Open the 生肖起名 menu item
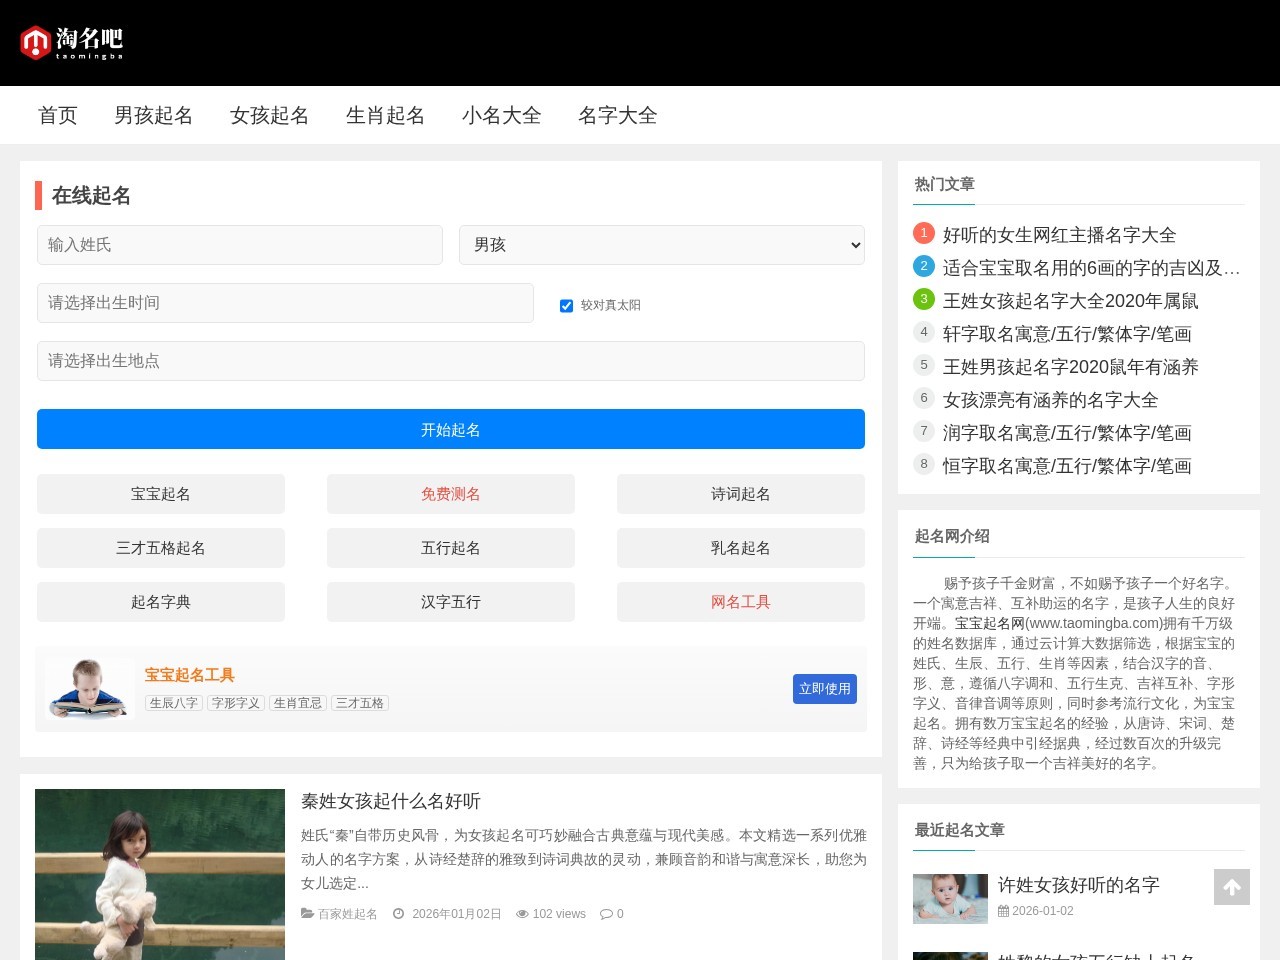This screenshot has height=960, width=1280. point(385,115)
